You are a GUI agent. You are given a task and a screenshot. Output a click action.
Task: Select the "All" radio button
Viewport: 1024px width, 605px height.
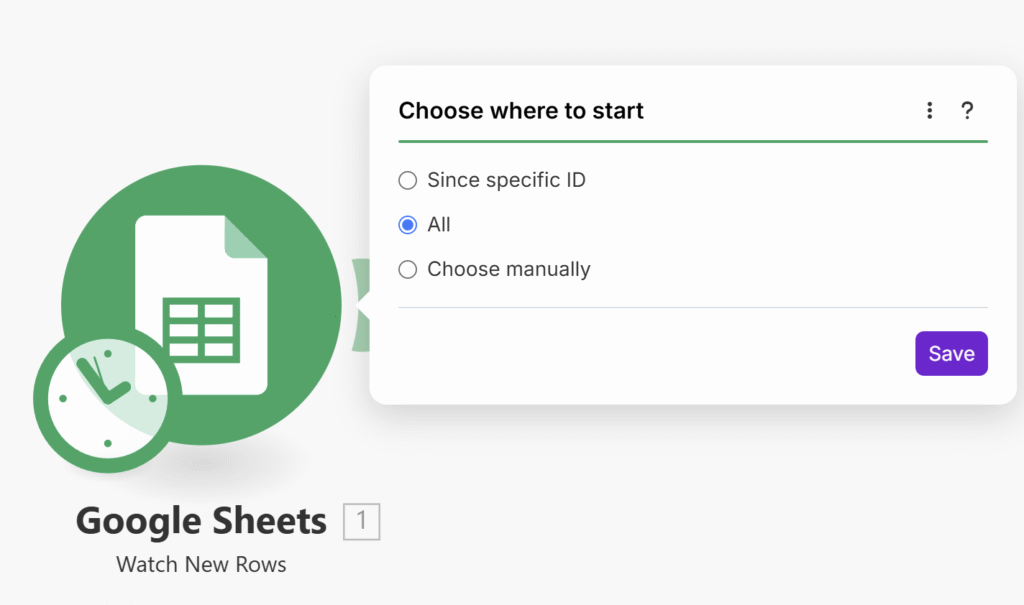tap(408, 225)
